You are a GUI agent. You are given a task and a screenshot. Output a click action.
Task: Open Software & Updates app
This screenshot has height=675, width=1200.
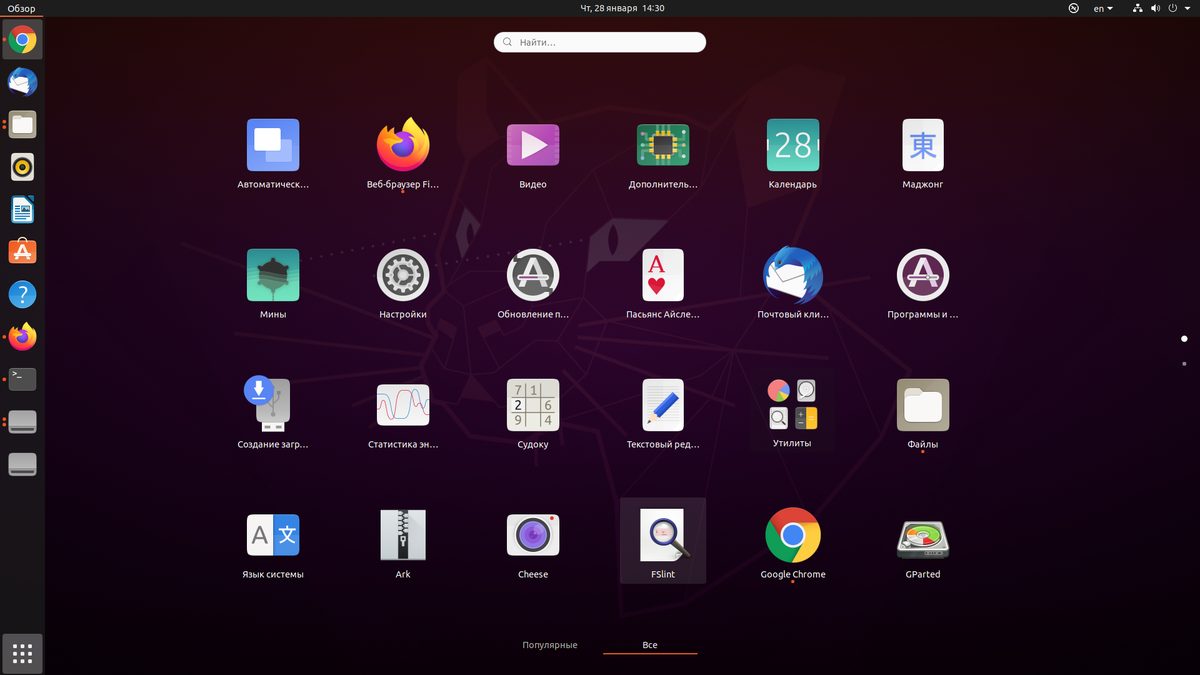pos(923,275)
